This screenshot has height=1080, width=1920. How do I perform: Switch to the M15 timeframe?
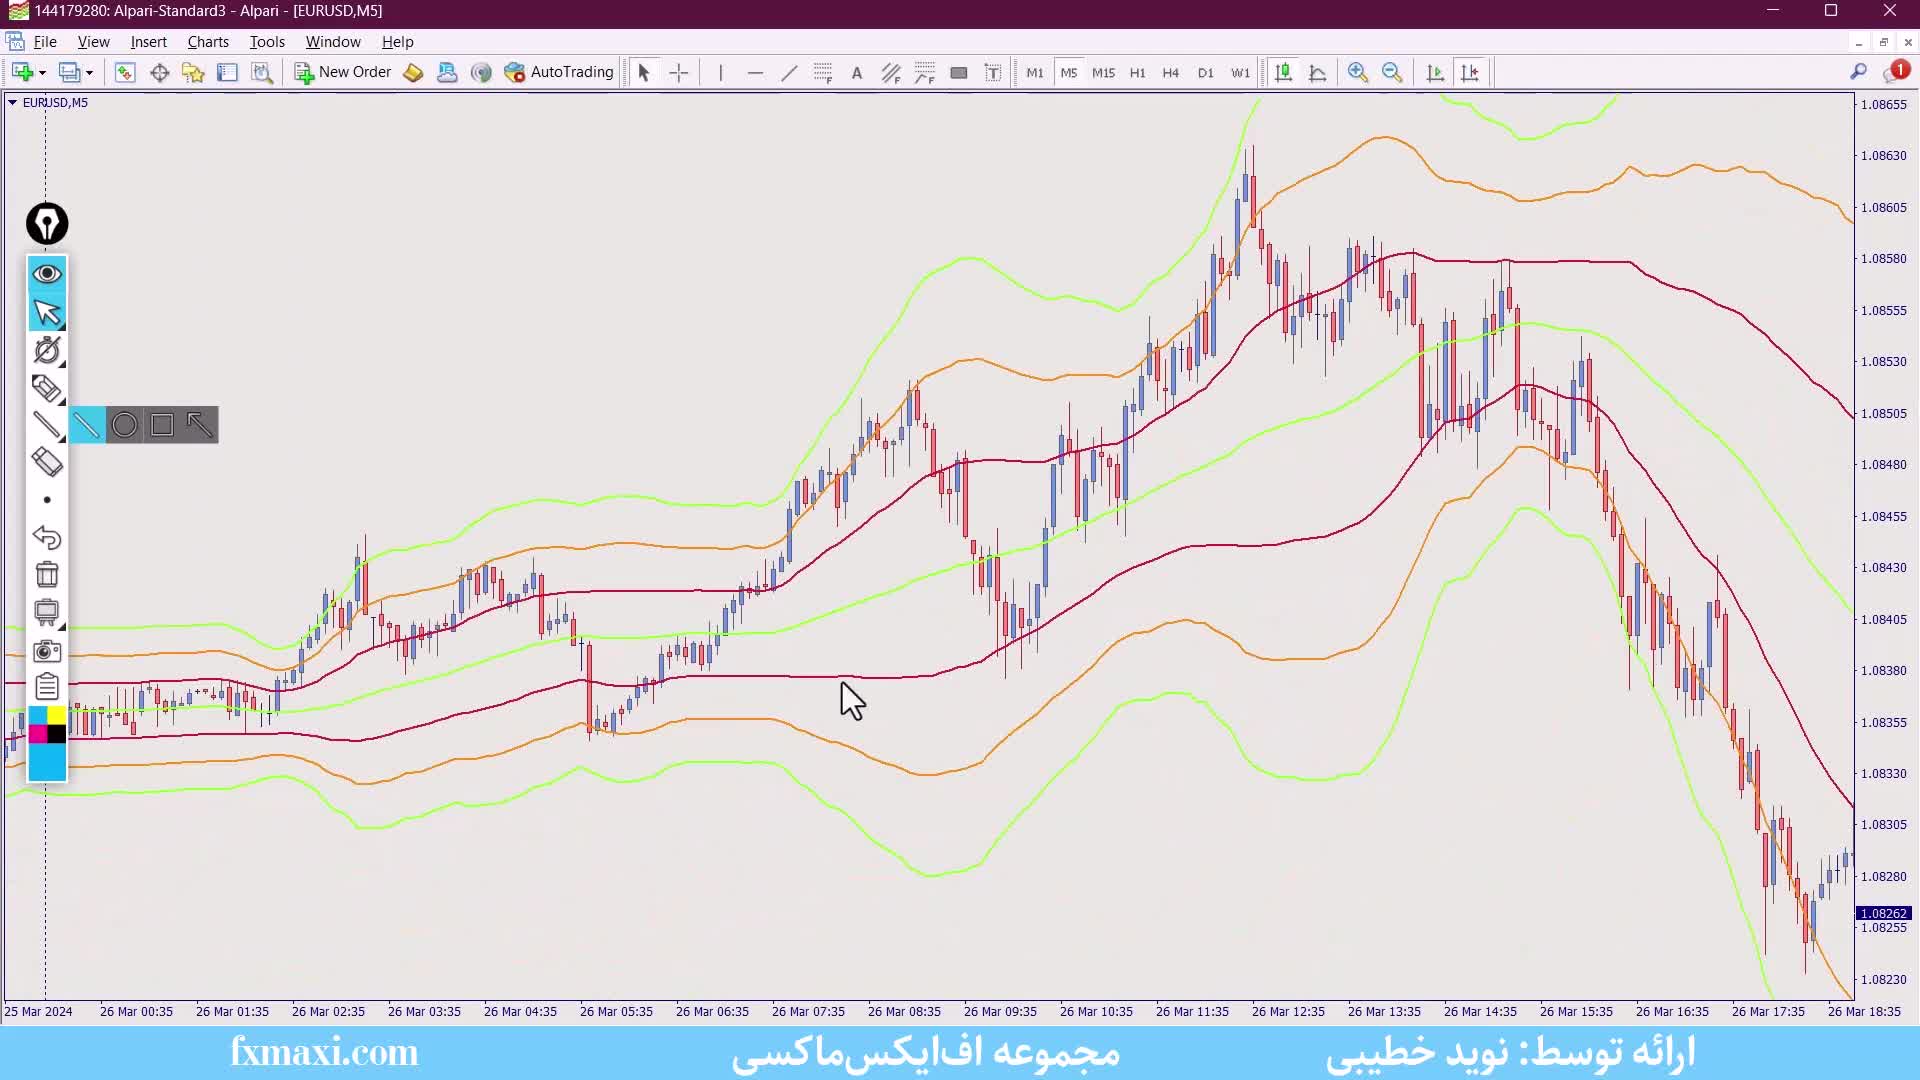[x=1103, y=73]
